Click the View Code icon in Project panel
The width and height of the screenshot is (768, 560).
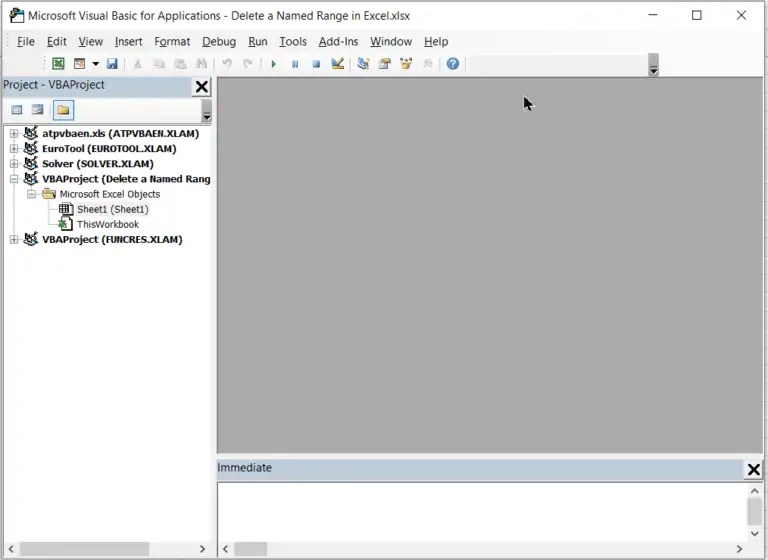click(17, 110)
